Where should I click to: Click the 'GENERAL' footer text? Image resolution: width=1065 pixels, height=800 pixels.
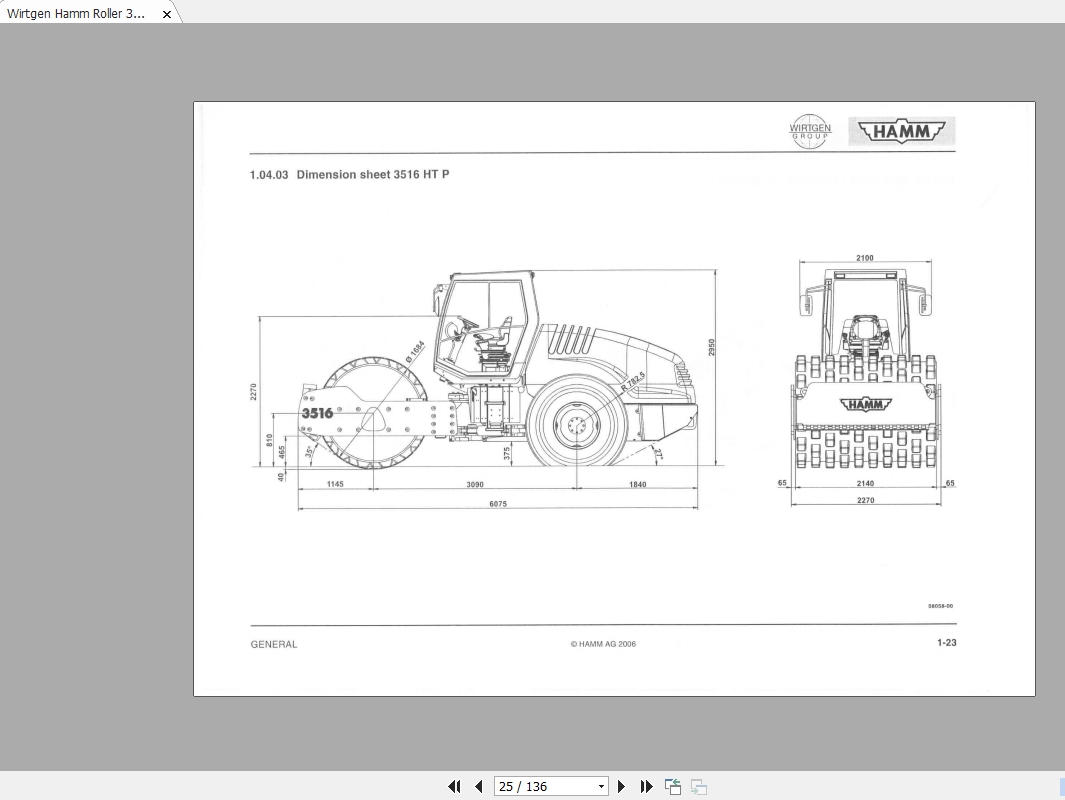(x=274, y=644)
